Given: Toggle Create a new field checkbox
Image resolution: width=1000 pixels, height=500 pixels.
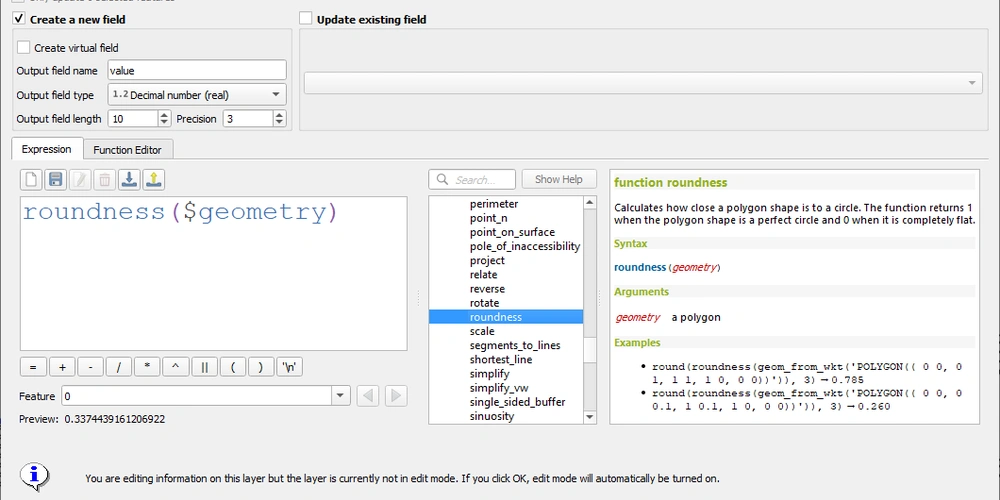Looking at the screenshot, I should pyautogui.click(x=18, y=19).
